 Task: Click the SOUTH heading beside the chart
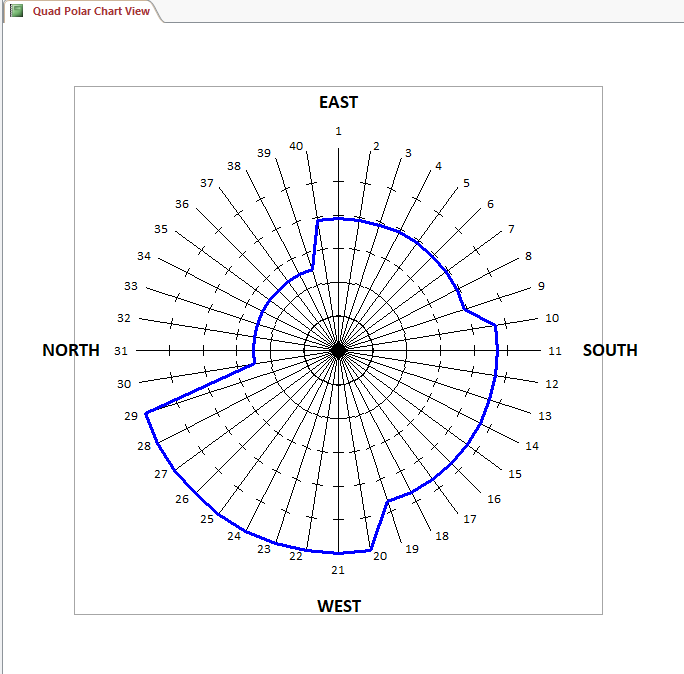pyautogui.click(x=610, y=350)
